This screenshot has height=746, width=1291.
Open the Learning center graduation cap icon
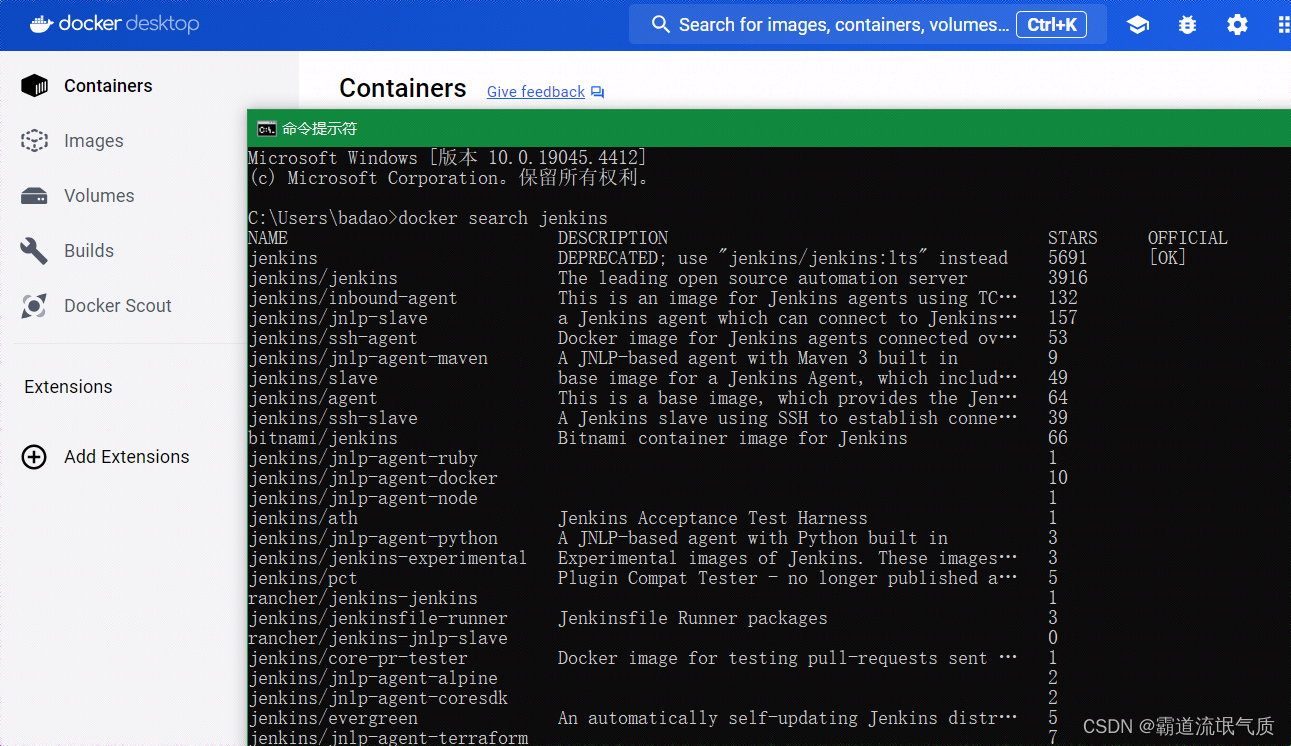tap(1138, 25)
